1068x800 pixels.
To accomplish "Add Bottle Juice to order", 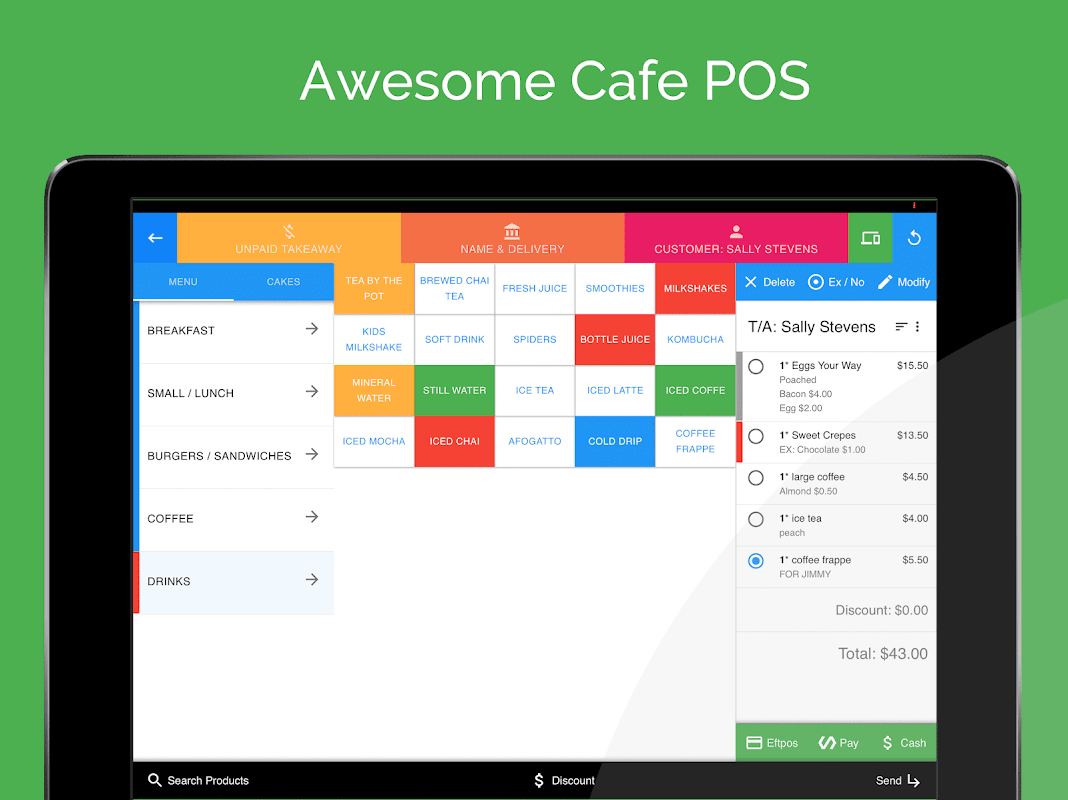I will pyautogui.click(x=615, y=339).
